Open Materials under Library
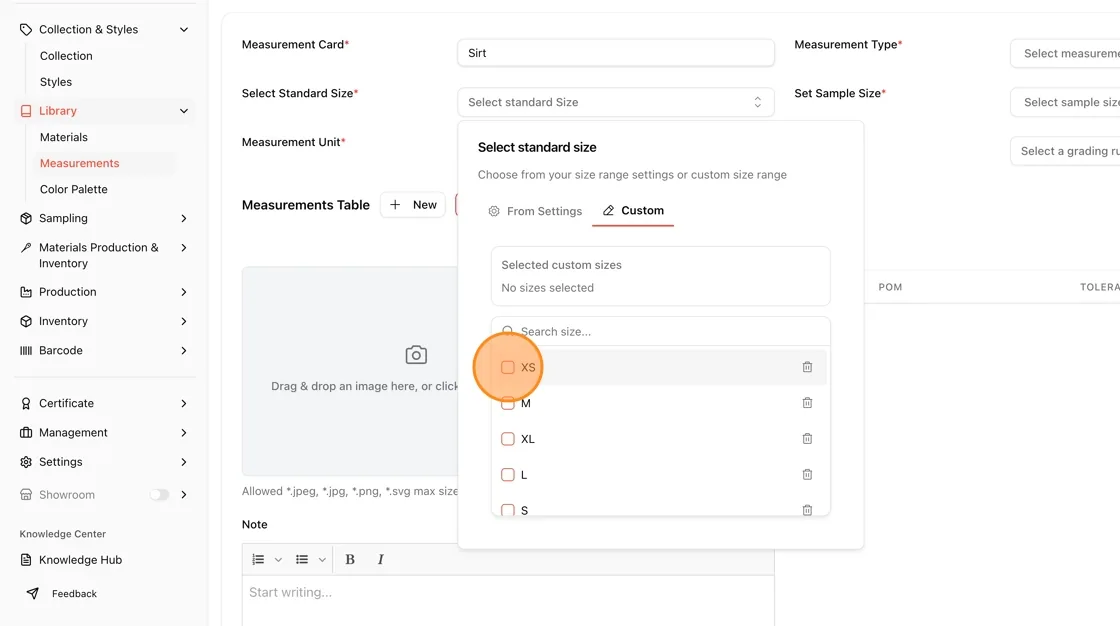 (x=64, y=137)
